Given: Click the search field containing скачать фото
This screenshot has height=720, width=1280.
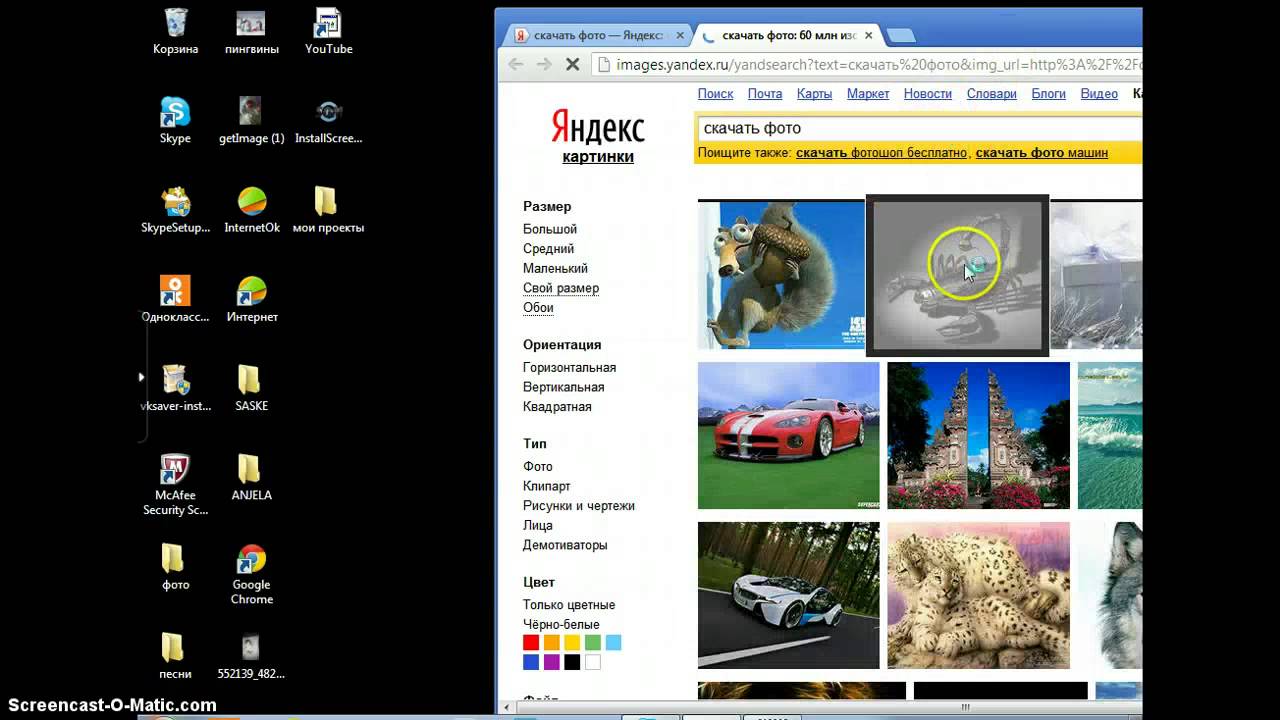Looking at the screenshot, I should click(x=919, y=128).
